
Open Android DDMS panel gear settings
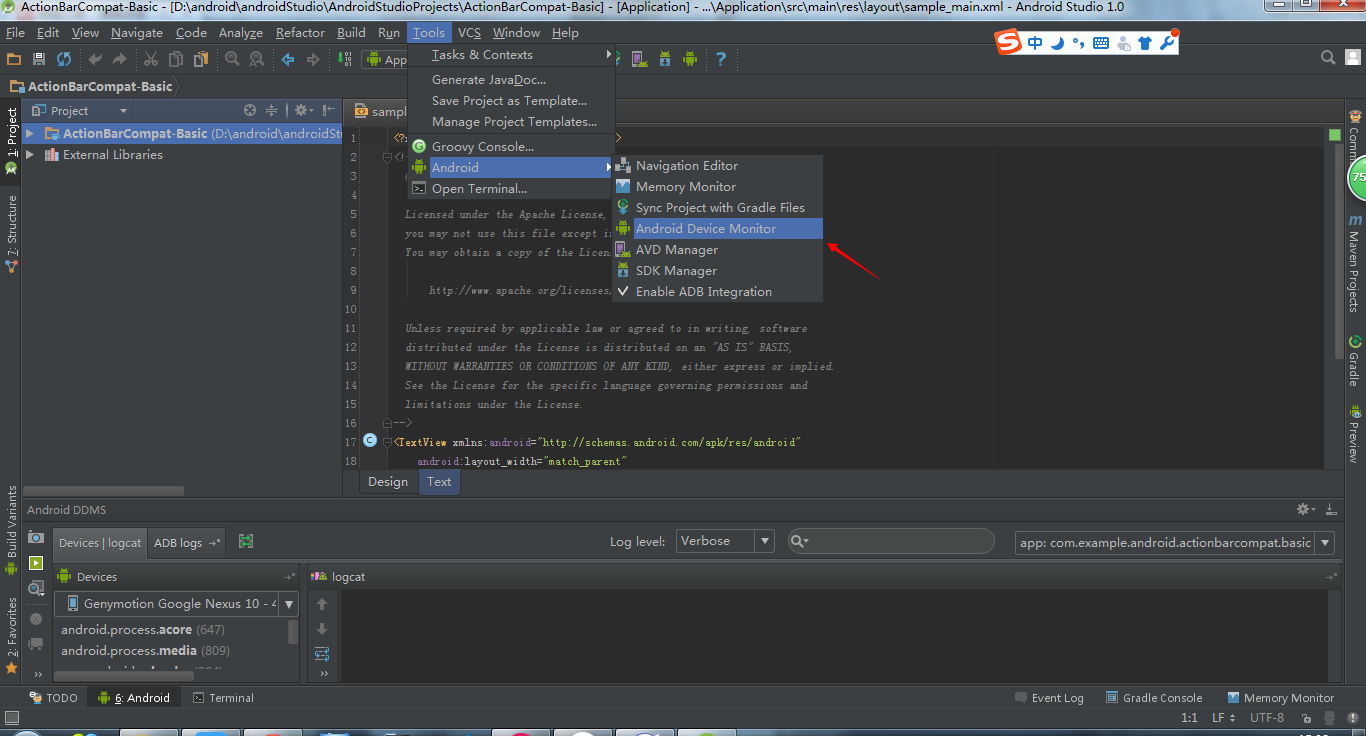[x=1305, y=509]
